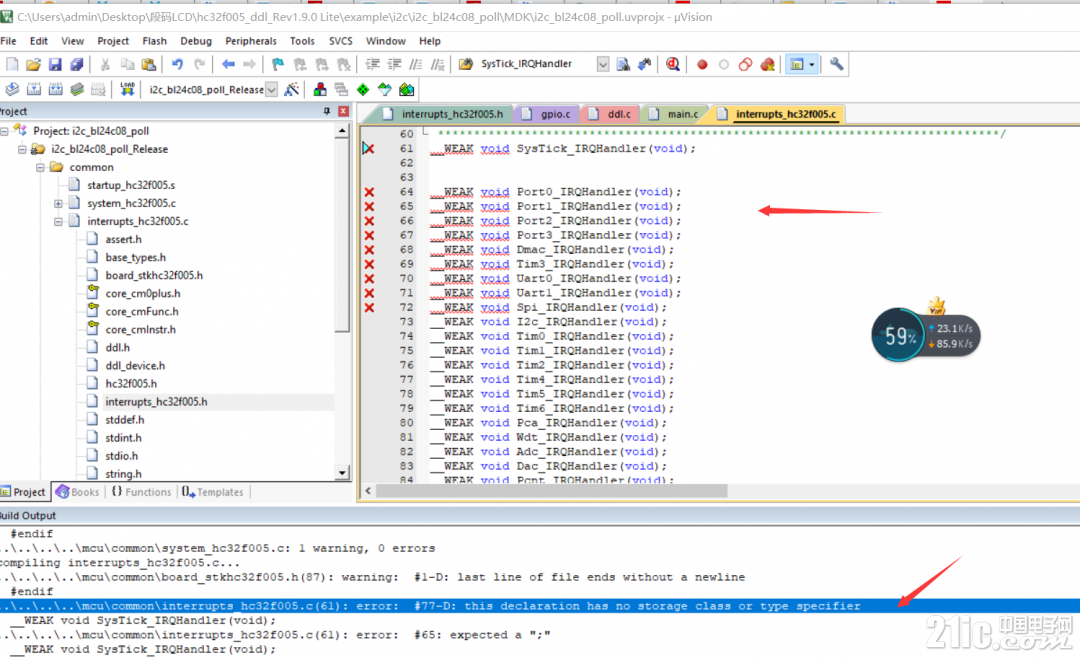Switch to the main.c editor tab
This screenshot has height=658, width=1080.
pyautogui.click(x=674, y=114)
